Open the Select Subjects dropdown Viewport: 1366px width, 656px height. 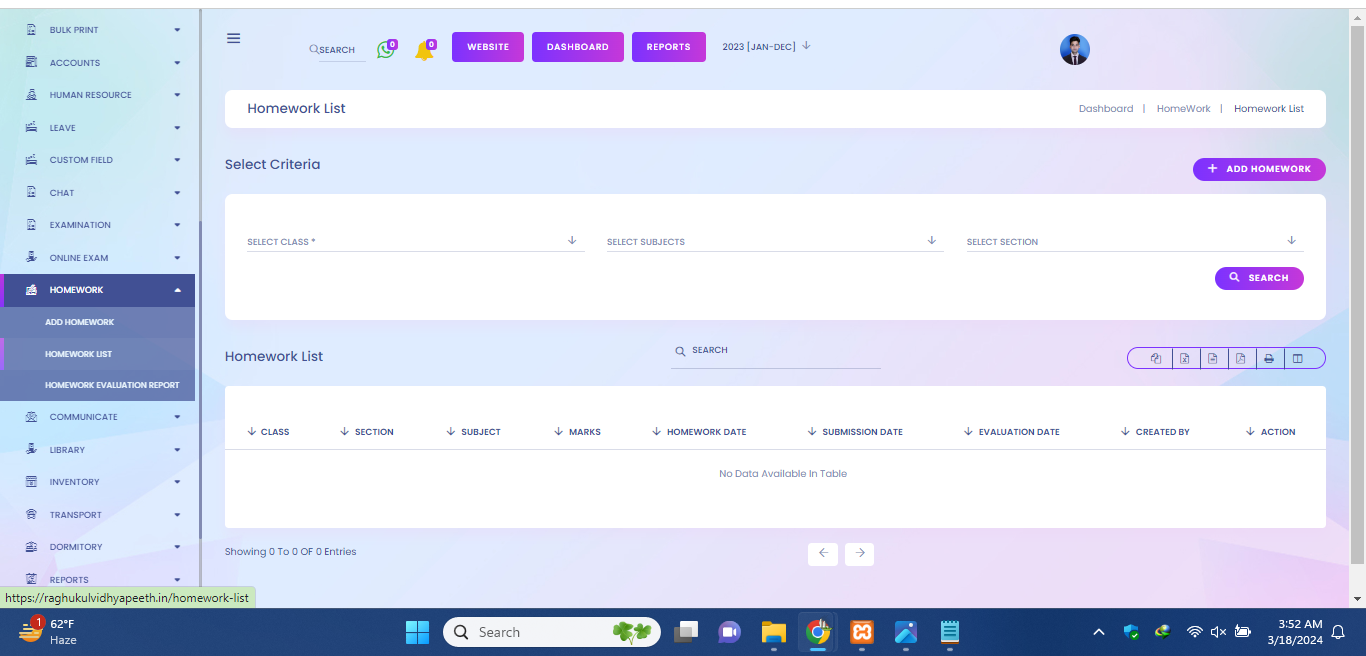[x=773, y=241]
